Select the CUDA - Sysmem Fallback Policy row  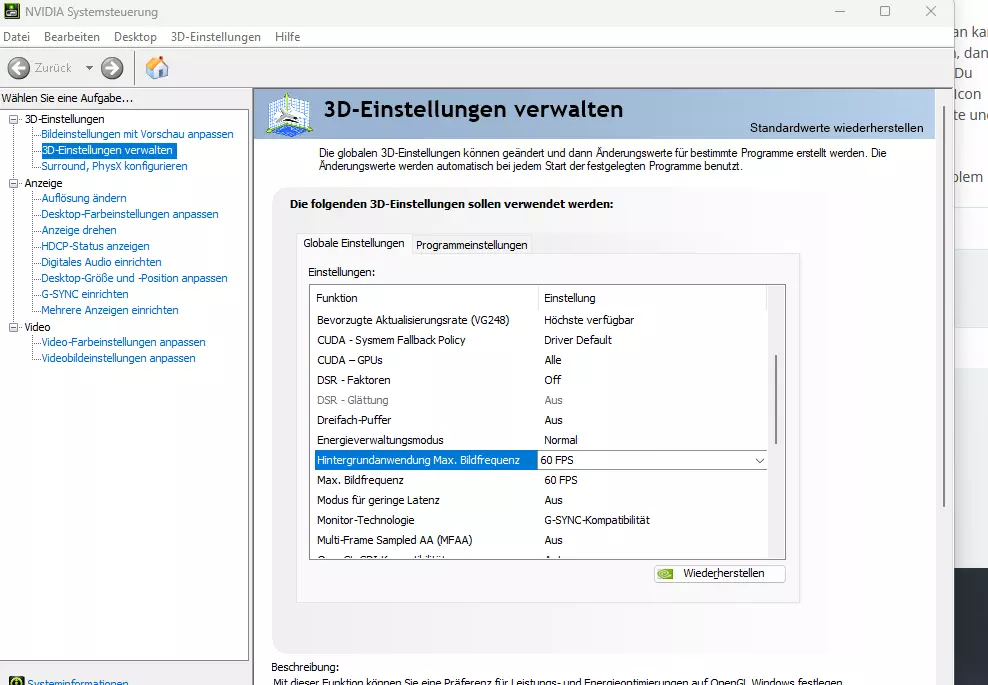coord(541,340)
